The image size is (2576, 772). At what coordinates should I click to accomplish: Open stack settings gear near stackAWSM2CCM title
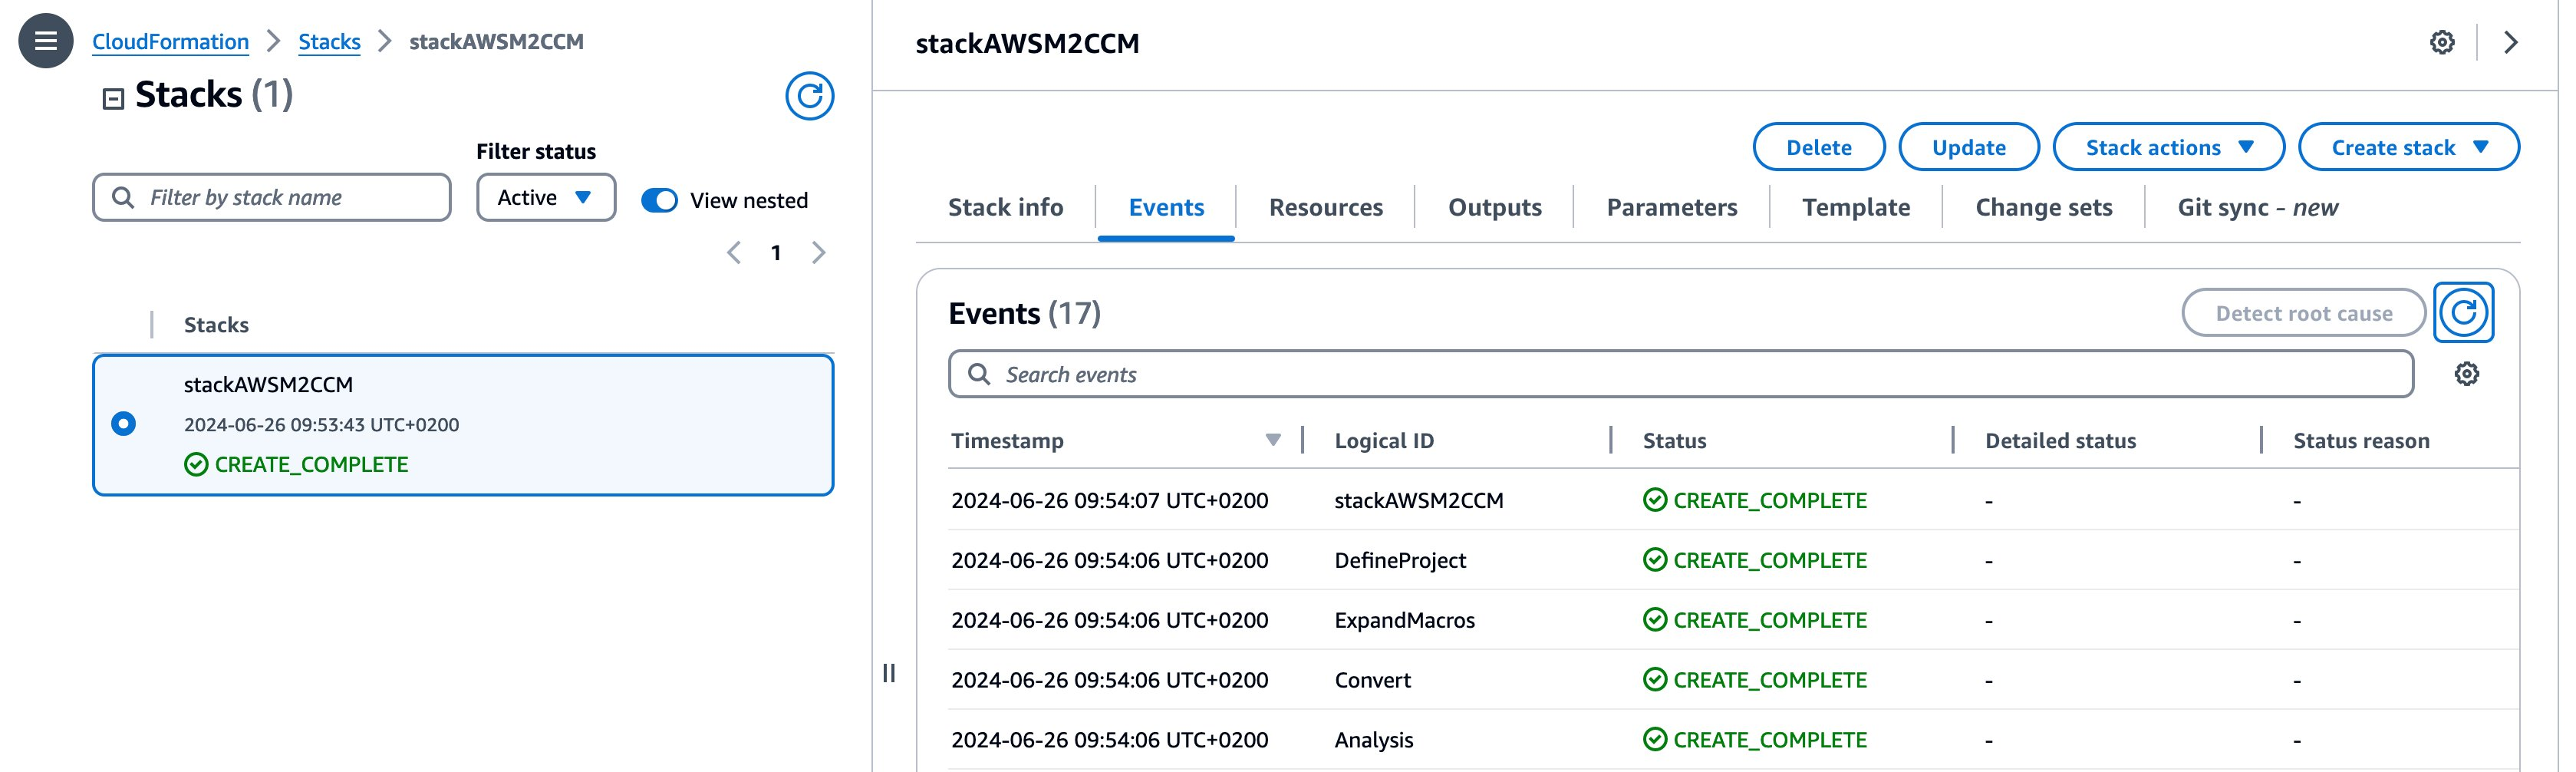coord(2441,42)
